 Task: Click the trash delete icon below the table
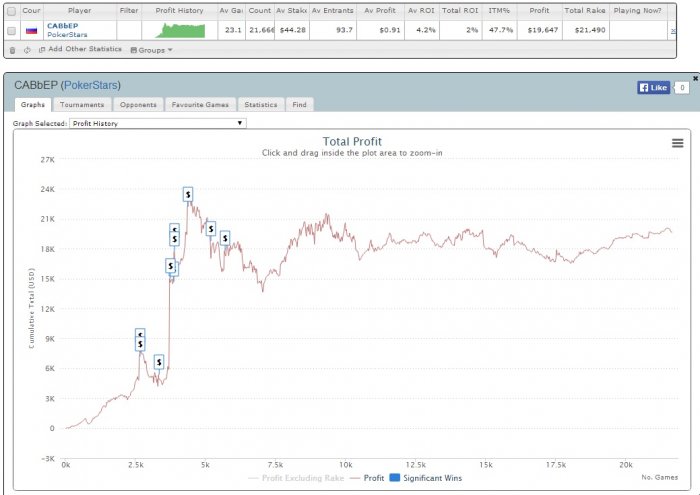click(12, 50)
